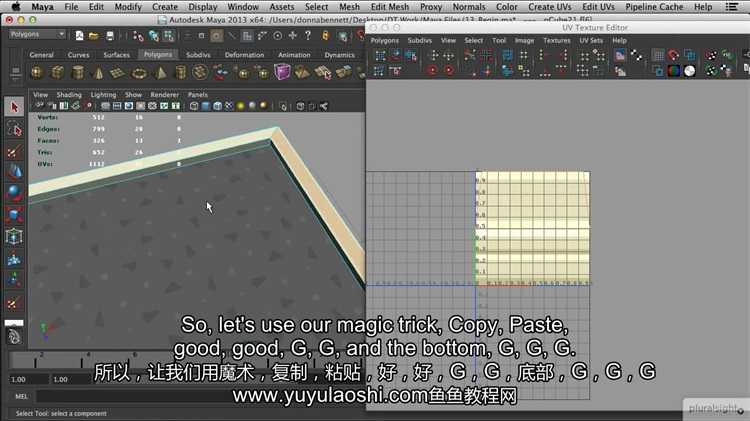Toggle Snap to grids in status line

(x=247, y=35)
